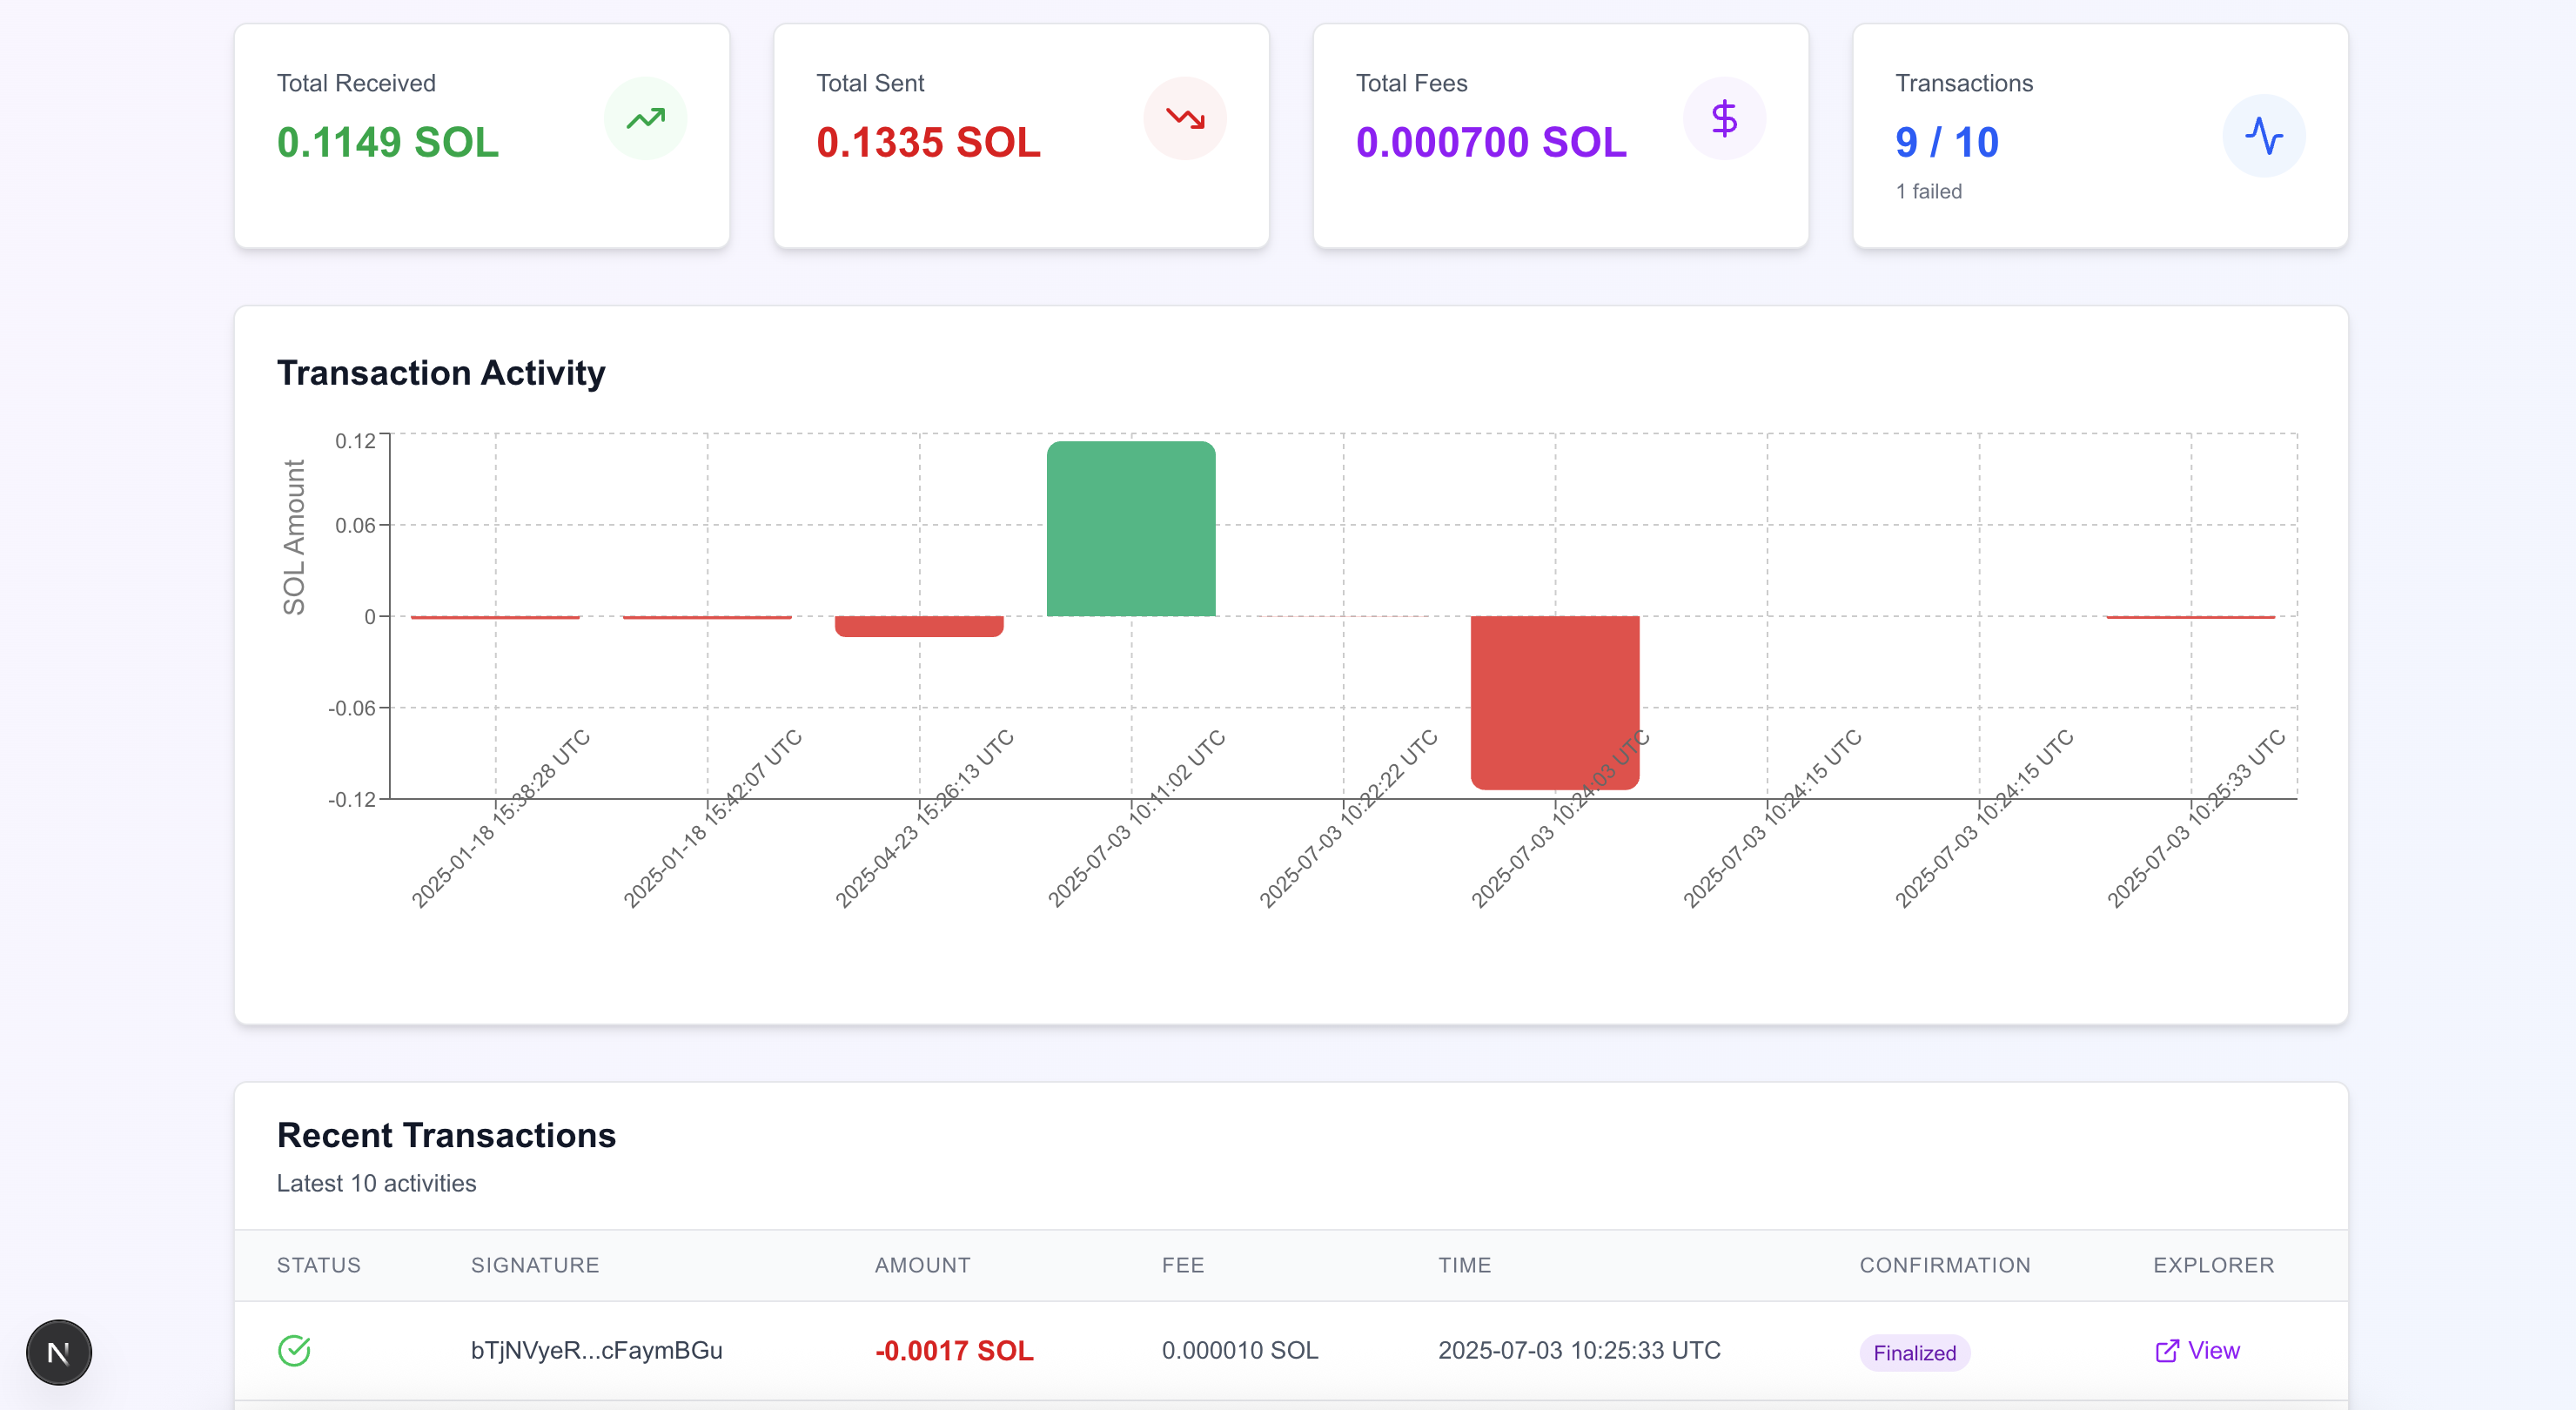2576x1410 pixels.
Task: Click the green trending-up icon in Total Received
Action: pyautogui.click(x=645, y=119)
